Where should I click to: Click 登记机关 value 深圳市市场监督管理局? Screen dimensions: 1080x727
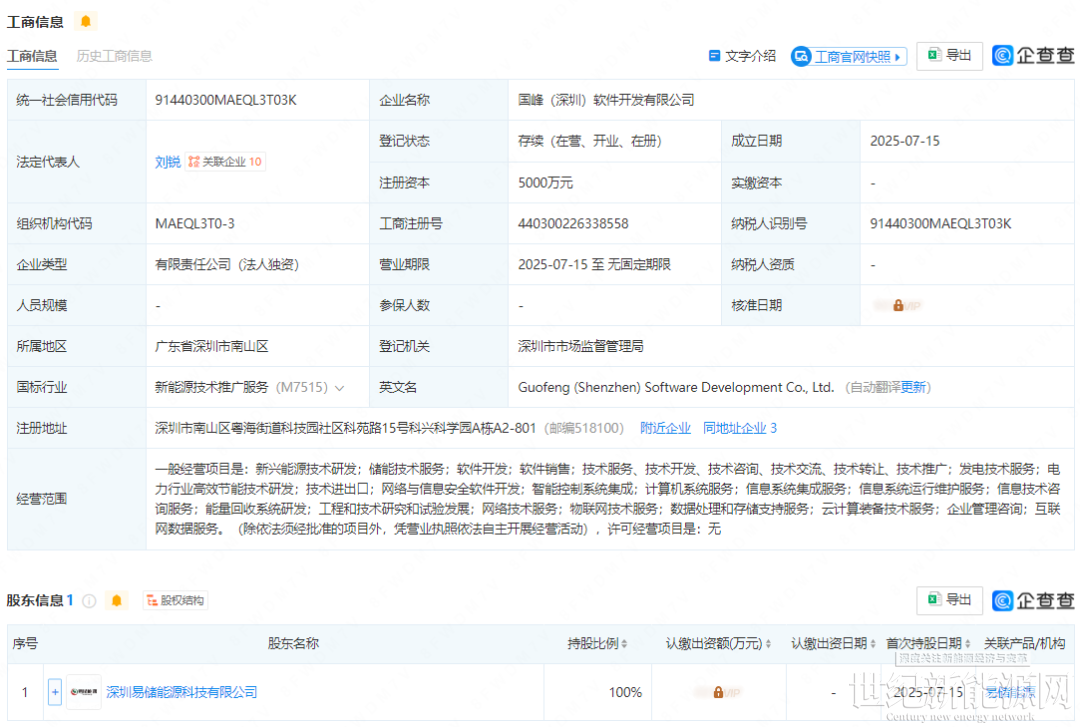coord(581,346)
